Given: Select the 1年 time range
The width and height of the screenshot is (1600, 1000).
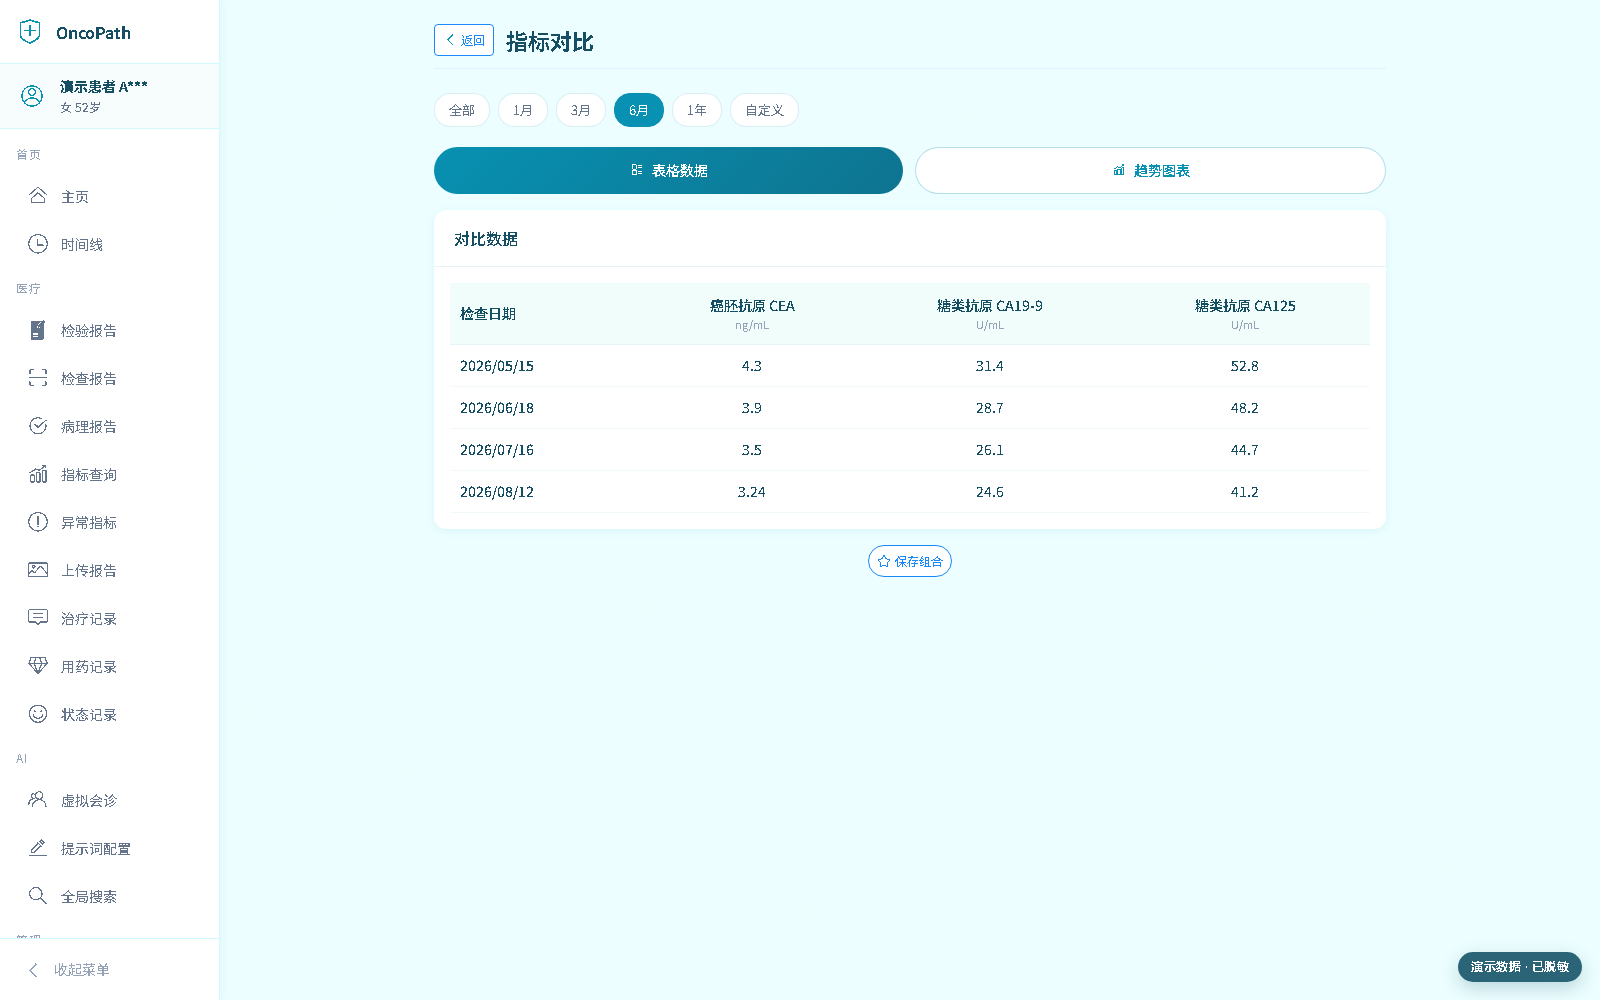Looking at the screenshot, I should coord(697,110).
